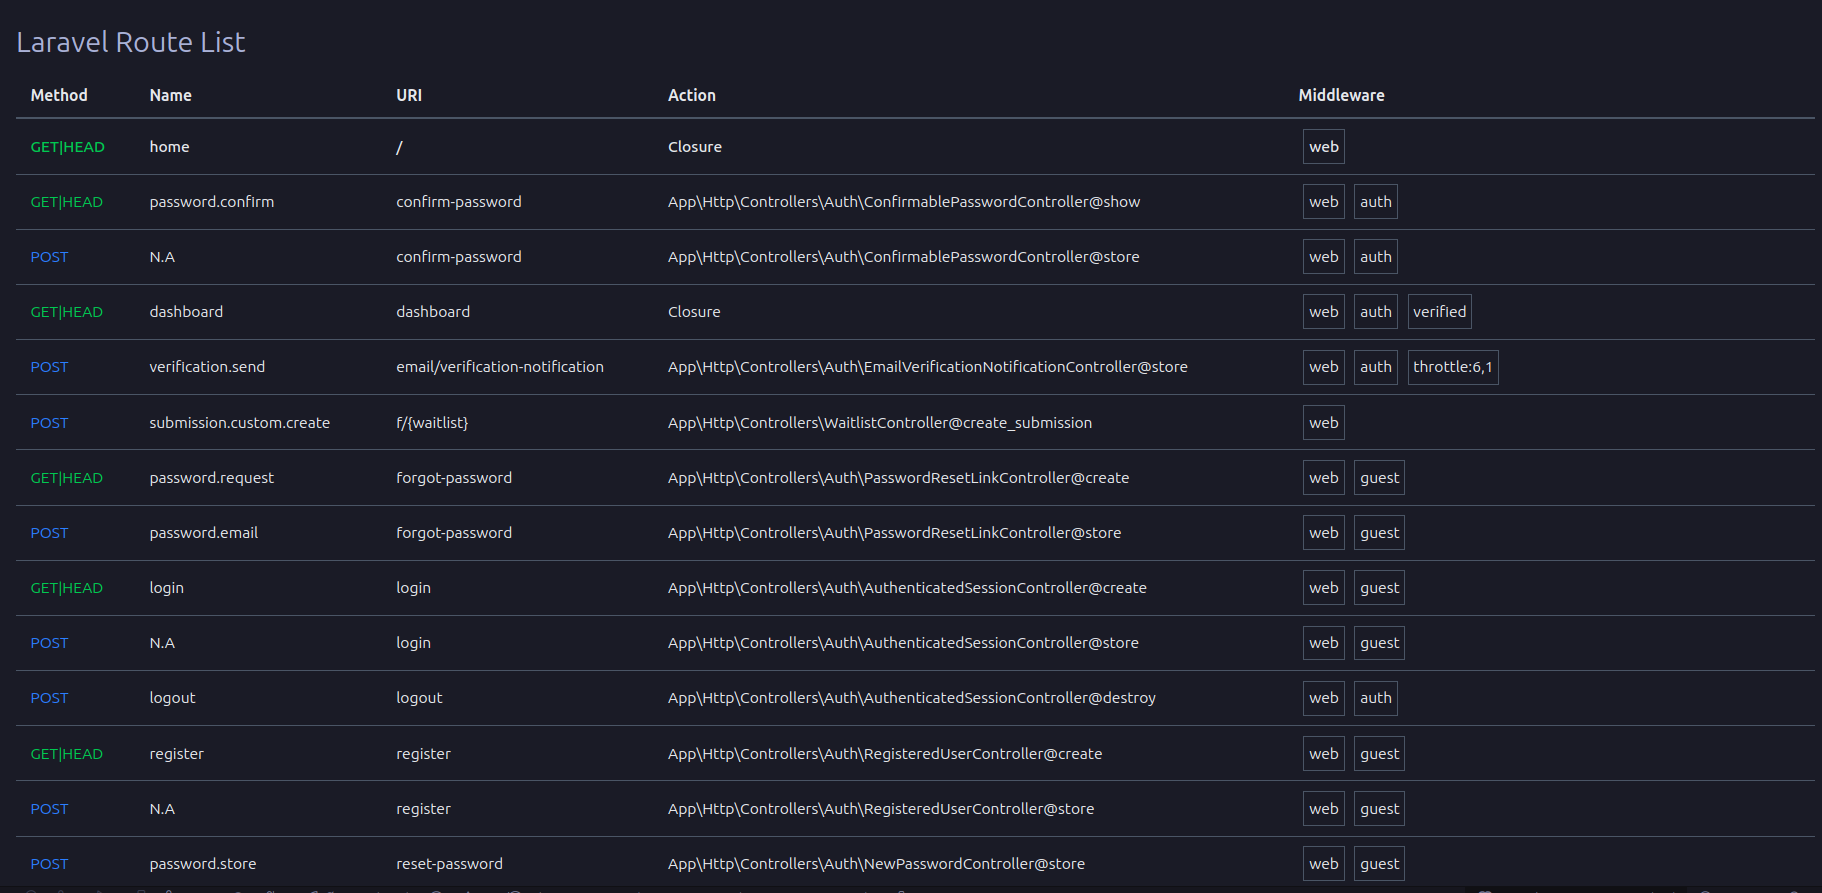
Task: Click the '/' URI cell
Action: (399, 147)
